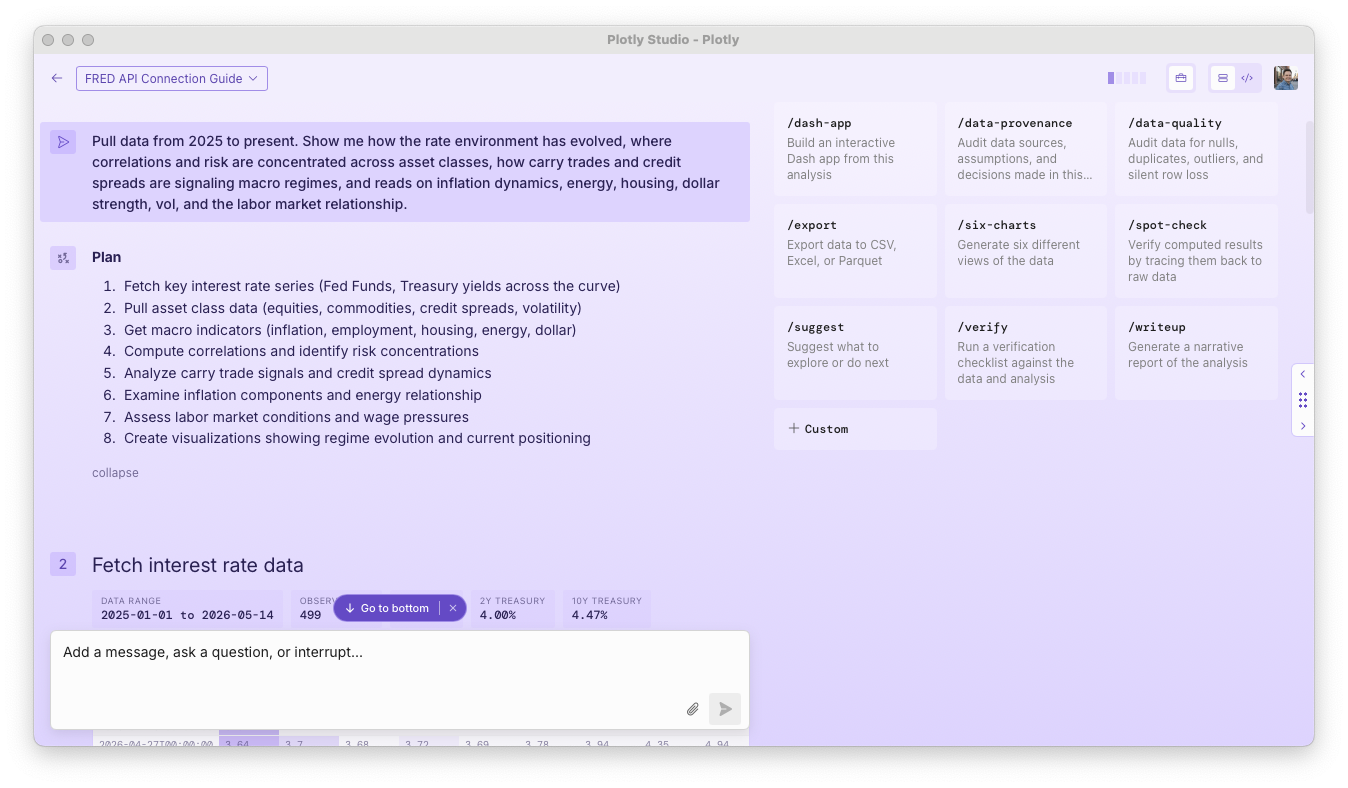This screenshot has height=788, width=1348.
Task: Open the user profile avatar
Action: (x=1286, y=78)
